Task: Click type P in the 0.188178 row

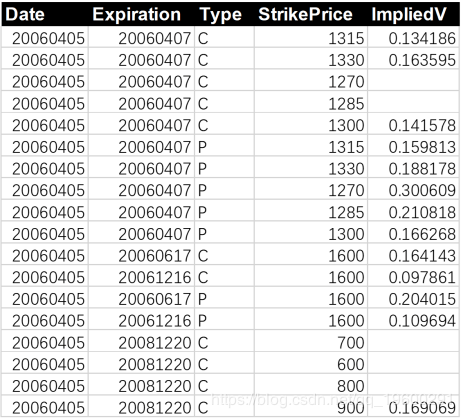Action: click(202, 169)
